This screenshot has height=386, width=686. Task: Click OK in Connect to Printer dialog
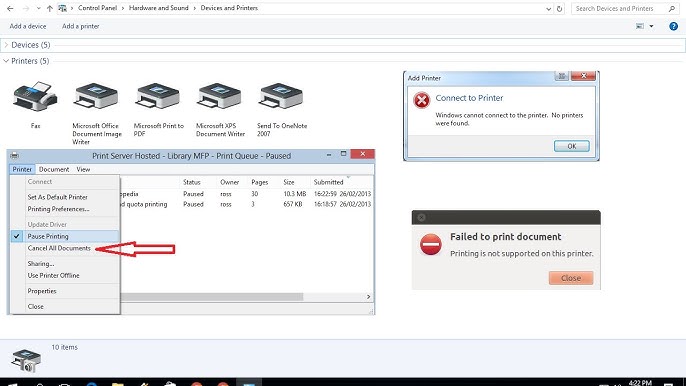click(x=571, y=146)
